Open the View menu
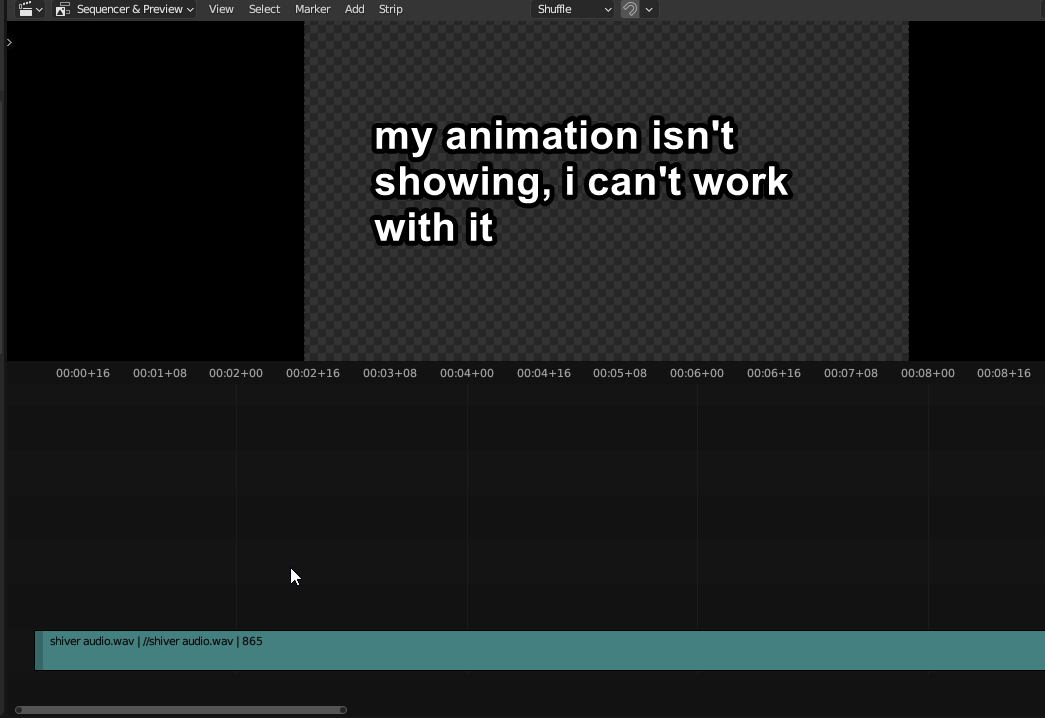This screenshot has height=718, width=1045. (x=221, y=9)
